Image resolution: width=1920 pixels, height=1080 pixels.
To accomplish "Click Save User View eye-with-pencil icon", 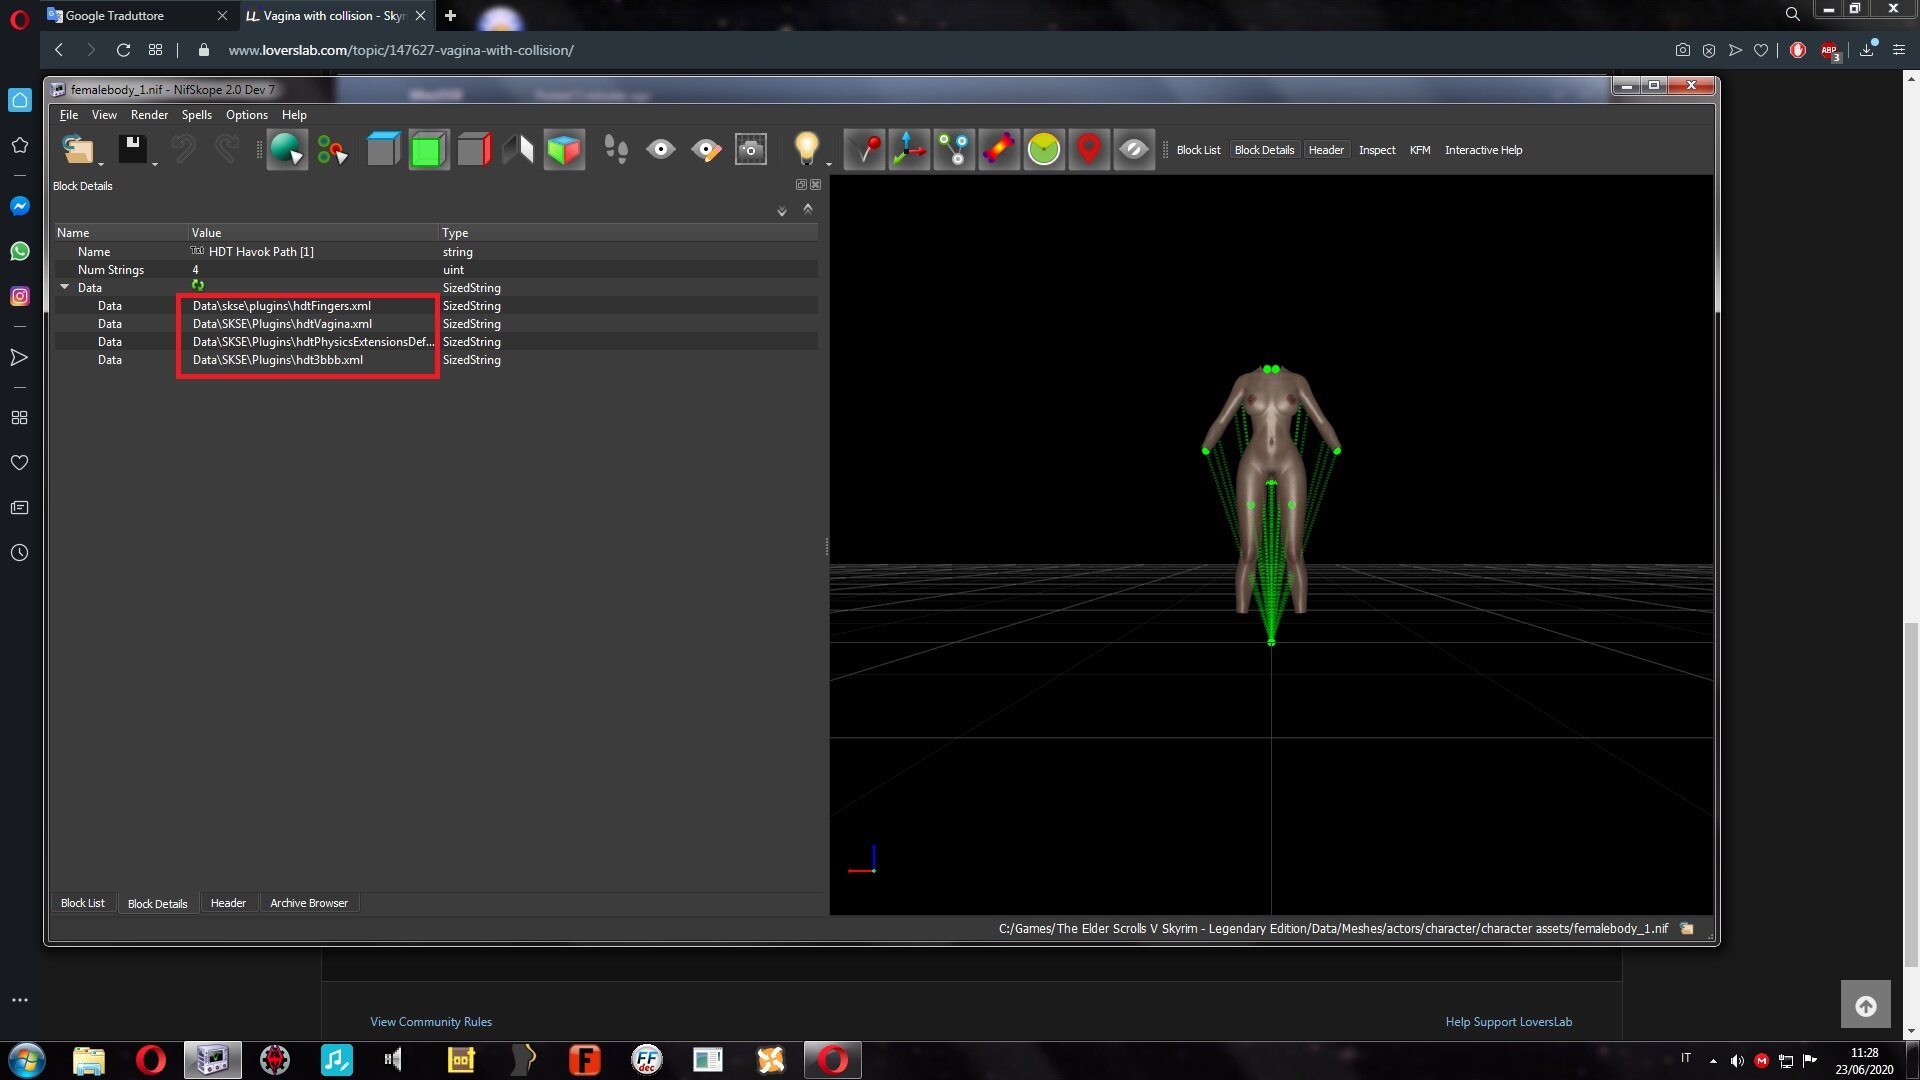I will [706, 150].
